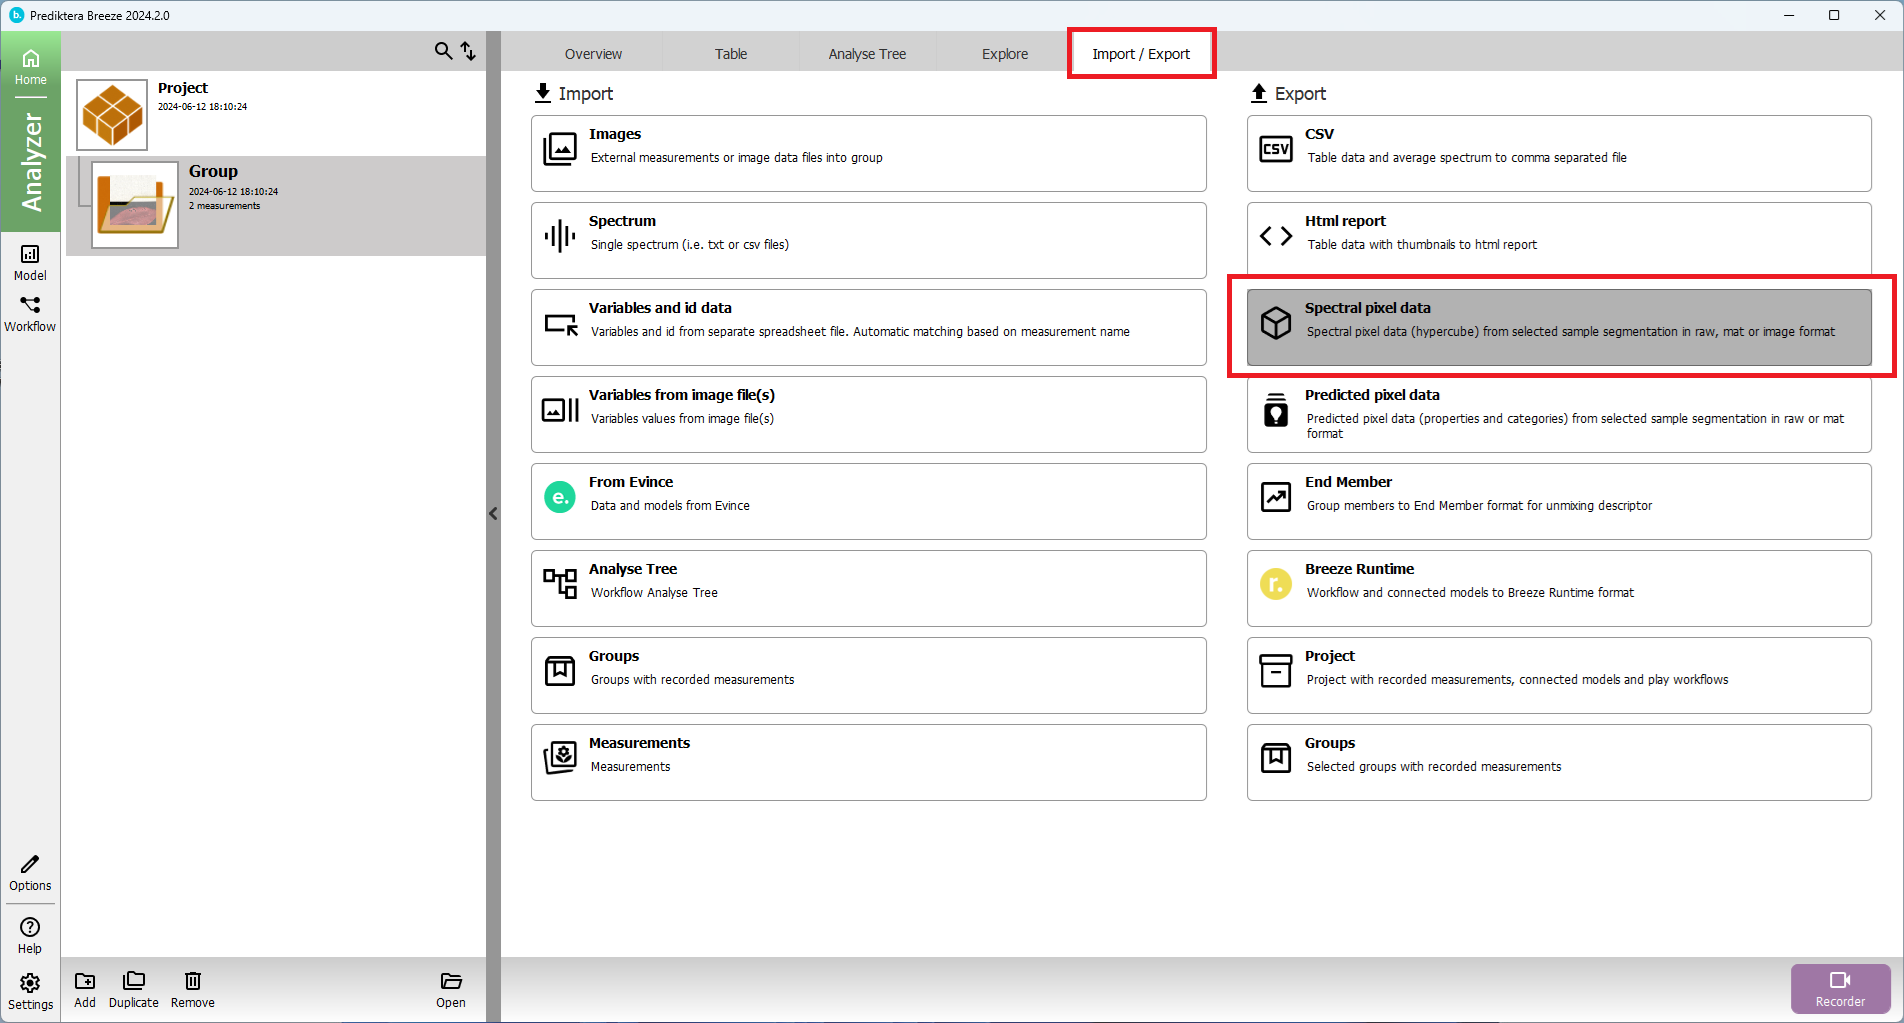Open the search magnifier icon
1904x1023 pixels.
coord(443,51)
